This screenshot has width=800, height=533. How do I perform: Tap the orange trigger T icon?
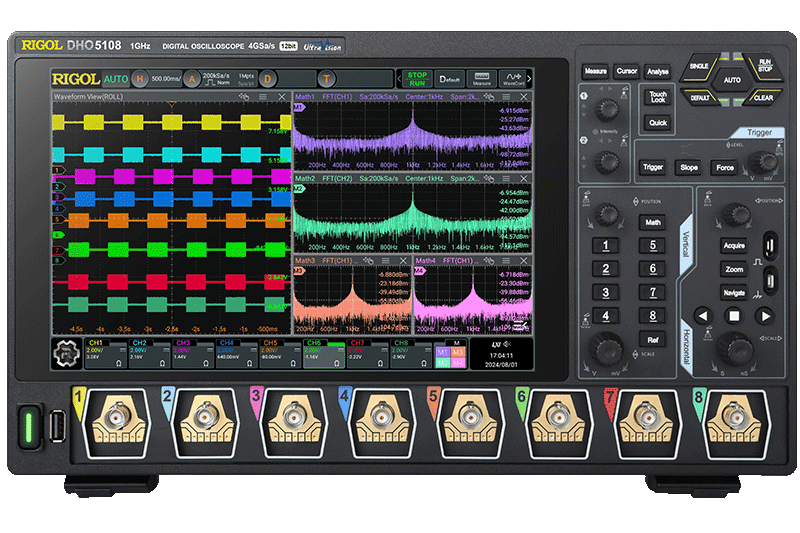click(x=326, y=79)
